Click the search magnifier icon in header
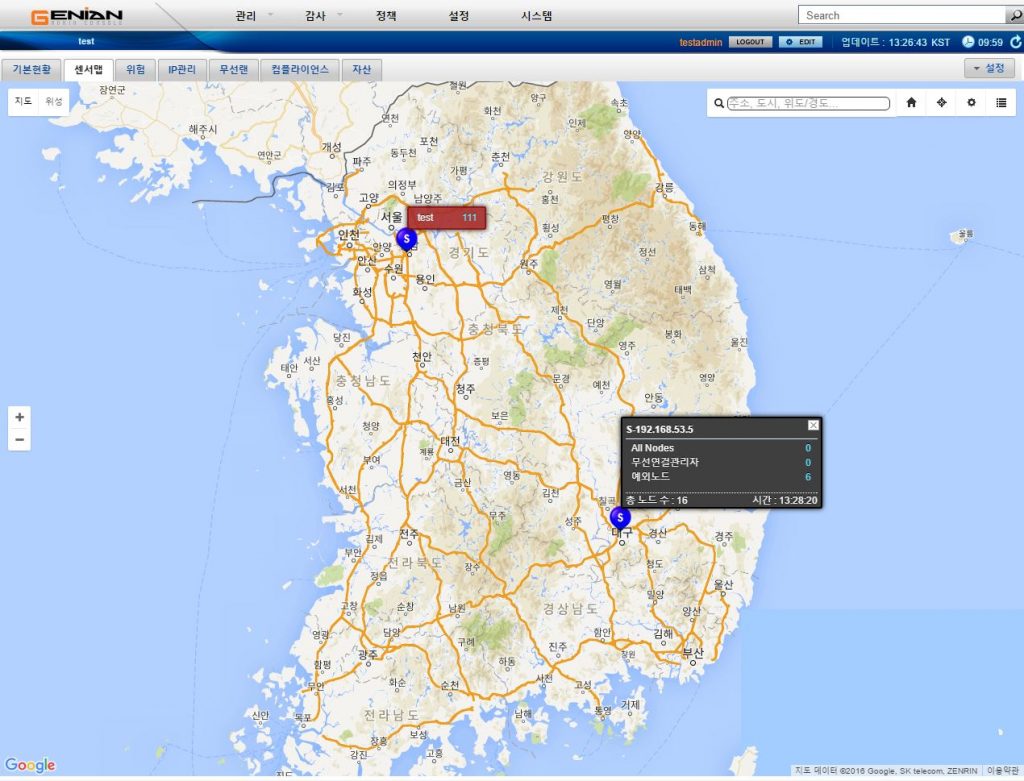The height and width of the screenshot is (781, 1024). coord(1015,15)
